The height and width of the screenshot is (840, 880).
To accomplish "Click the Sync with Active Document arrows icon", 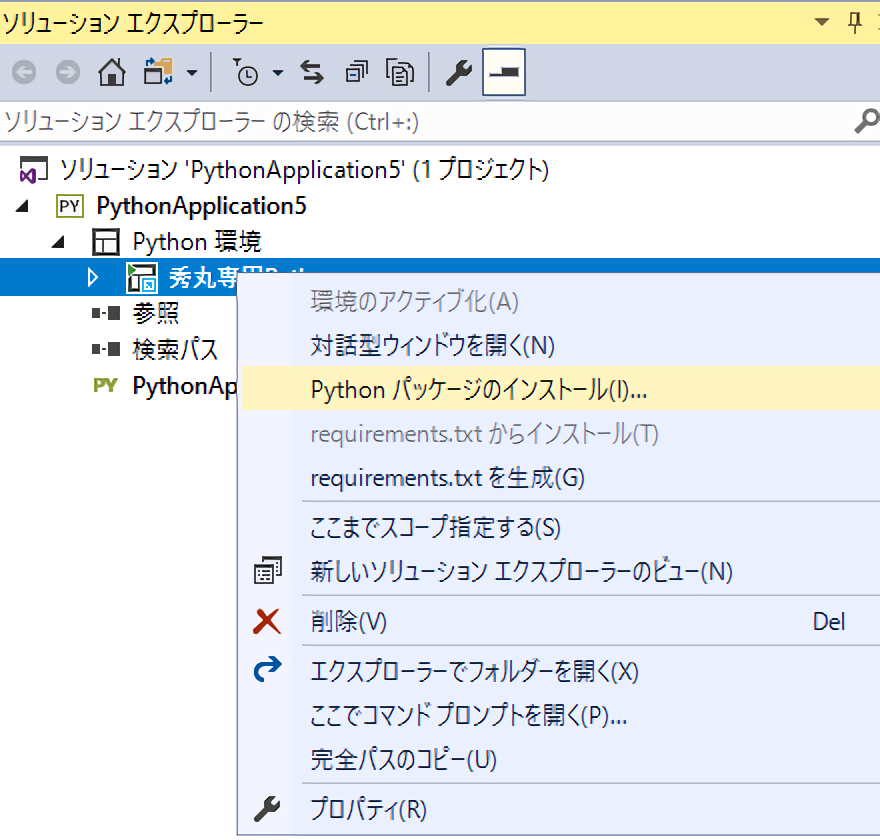I will [x=313, y=73].
